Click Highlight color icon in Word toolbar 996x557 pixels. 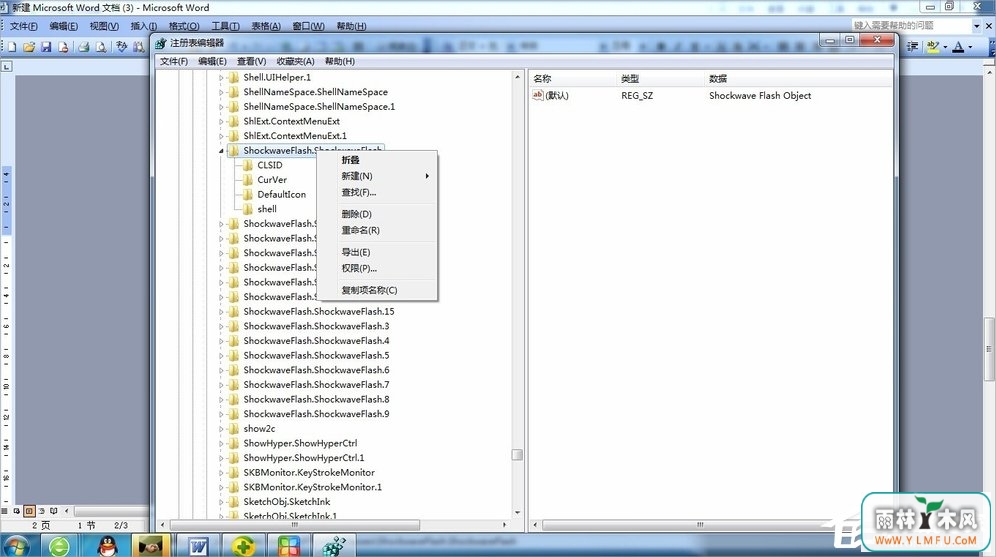932,46
